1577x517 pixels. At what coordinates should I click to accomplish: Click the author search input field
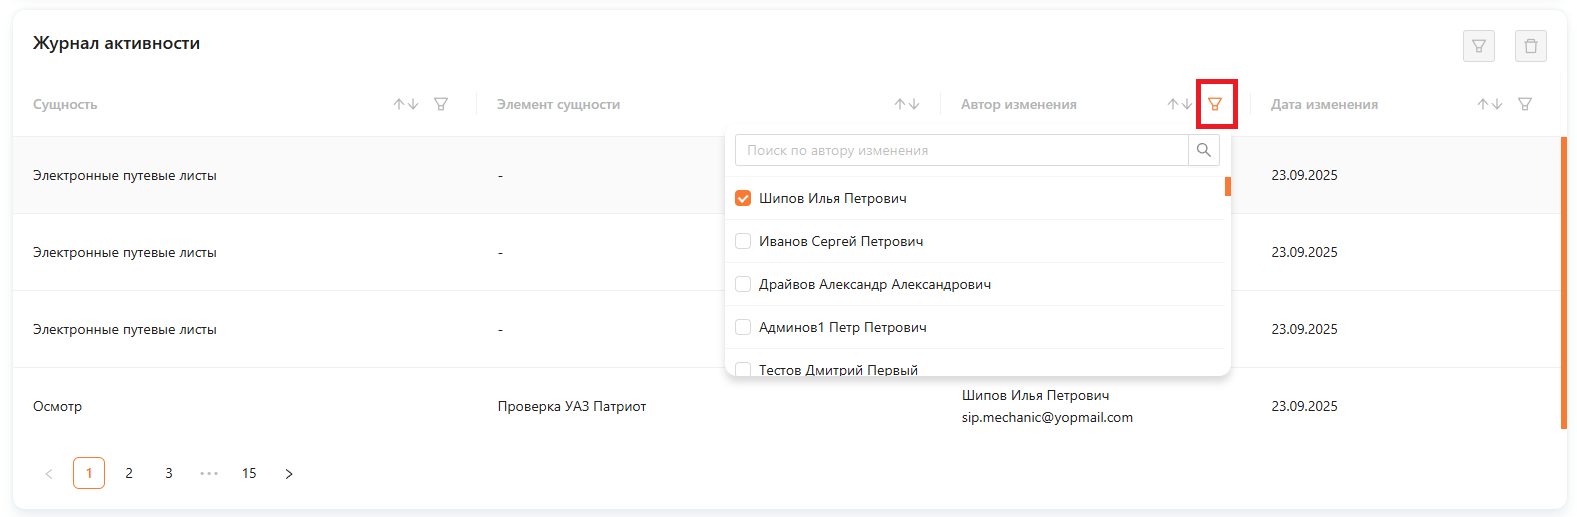click(960, 150)
